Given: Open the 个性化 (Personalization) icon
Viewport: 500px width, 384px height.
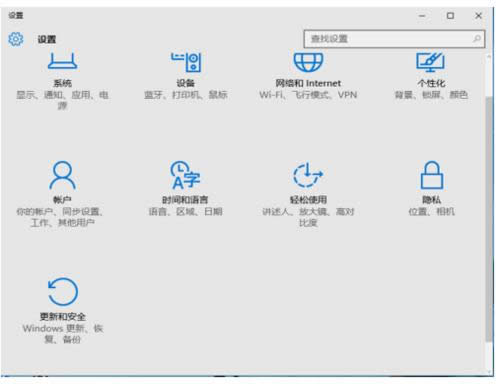Looking at the screenshot, I should (430, 62).
